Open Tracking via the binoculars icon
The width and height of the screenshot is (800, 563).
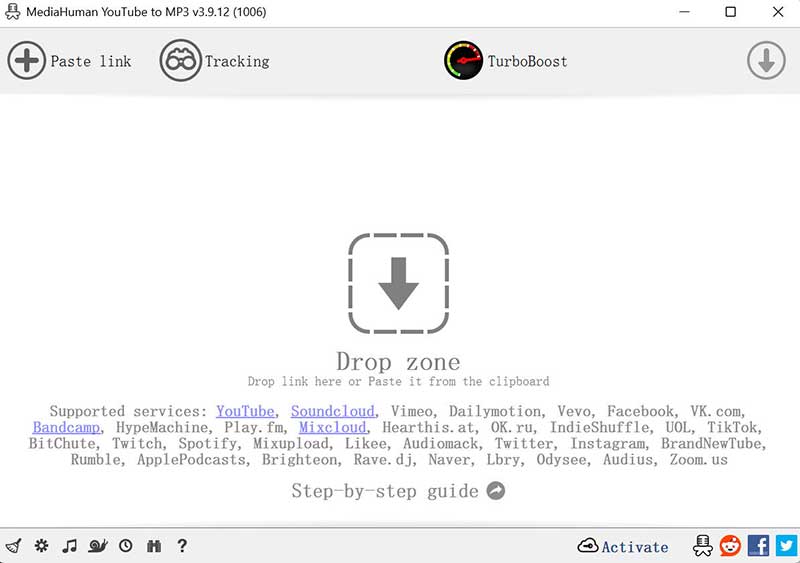pos(180,61)
